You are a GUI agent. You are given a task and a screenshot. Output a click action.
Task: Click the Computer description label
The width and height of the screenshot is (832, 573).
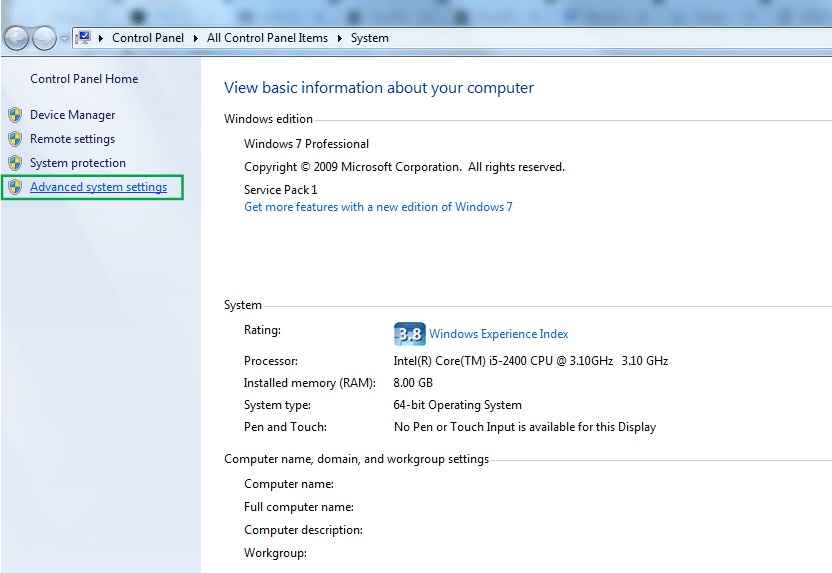[303, 529]
